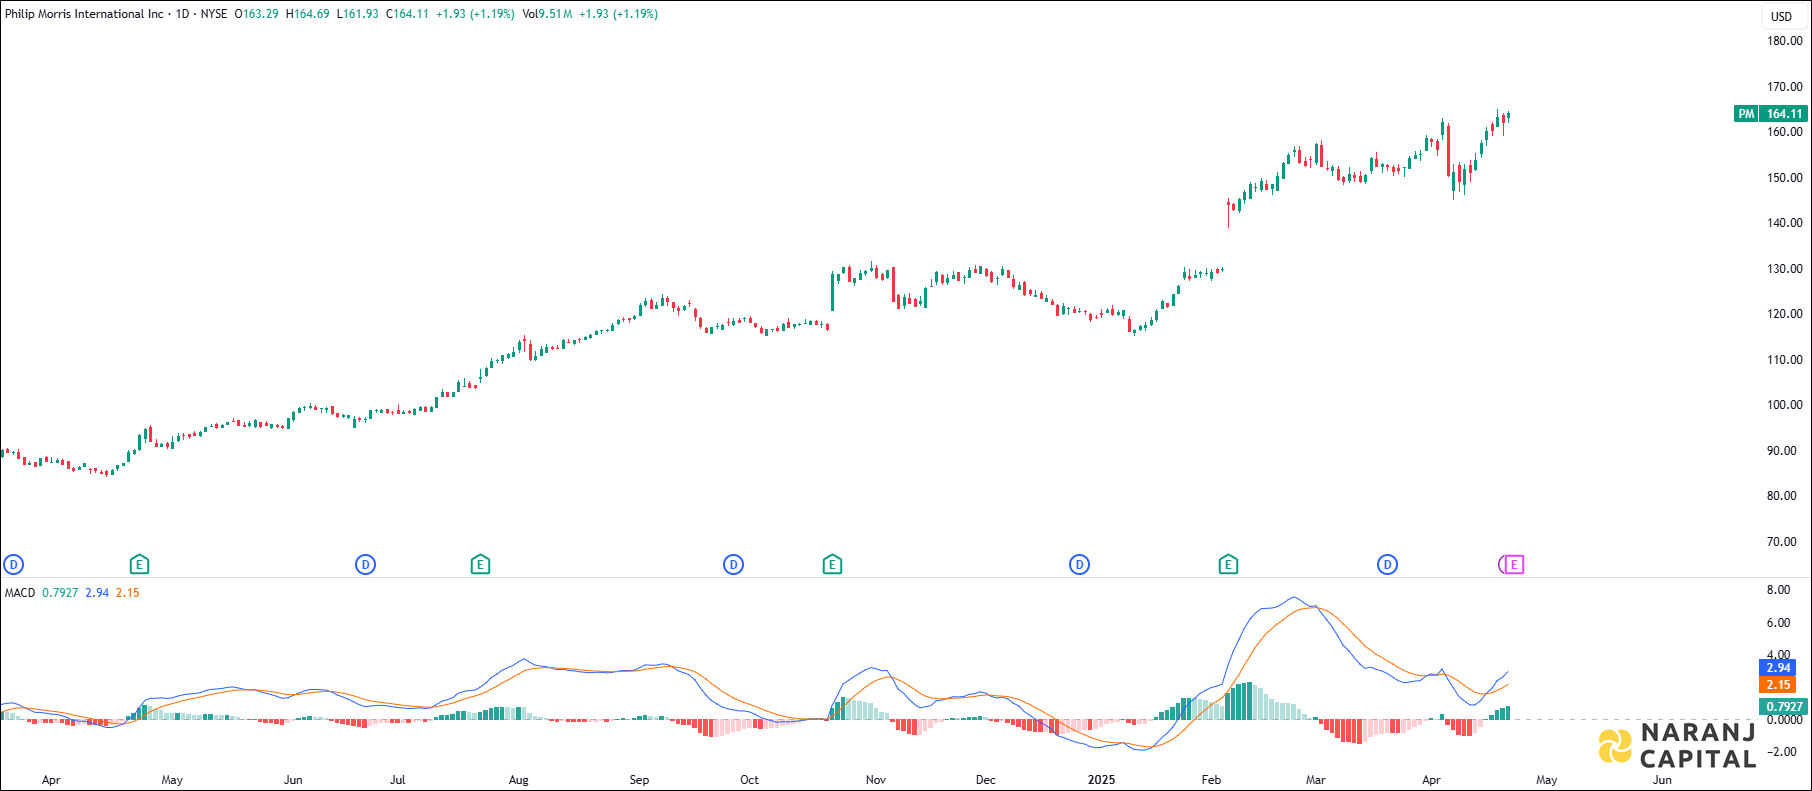Click the MACD histogram value 0.7927 in legend

(x=60, y=593)
